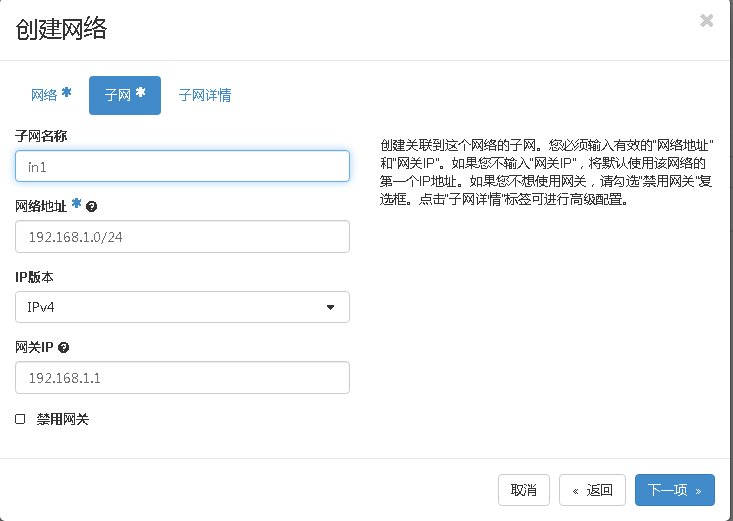
Task: Click the 禁用网关 label text
Action: 63,420
